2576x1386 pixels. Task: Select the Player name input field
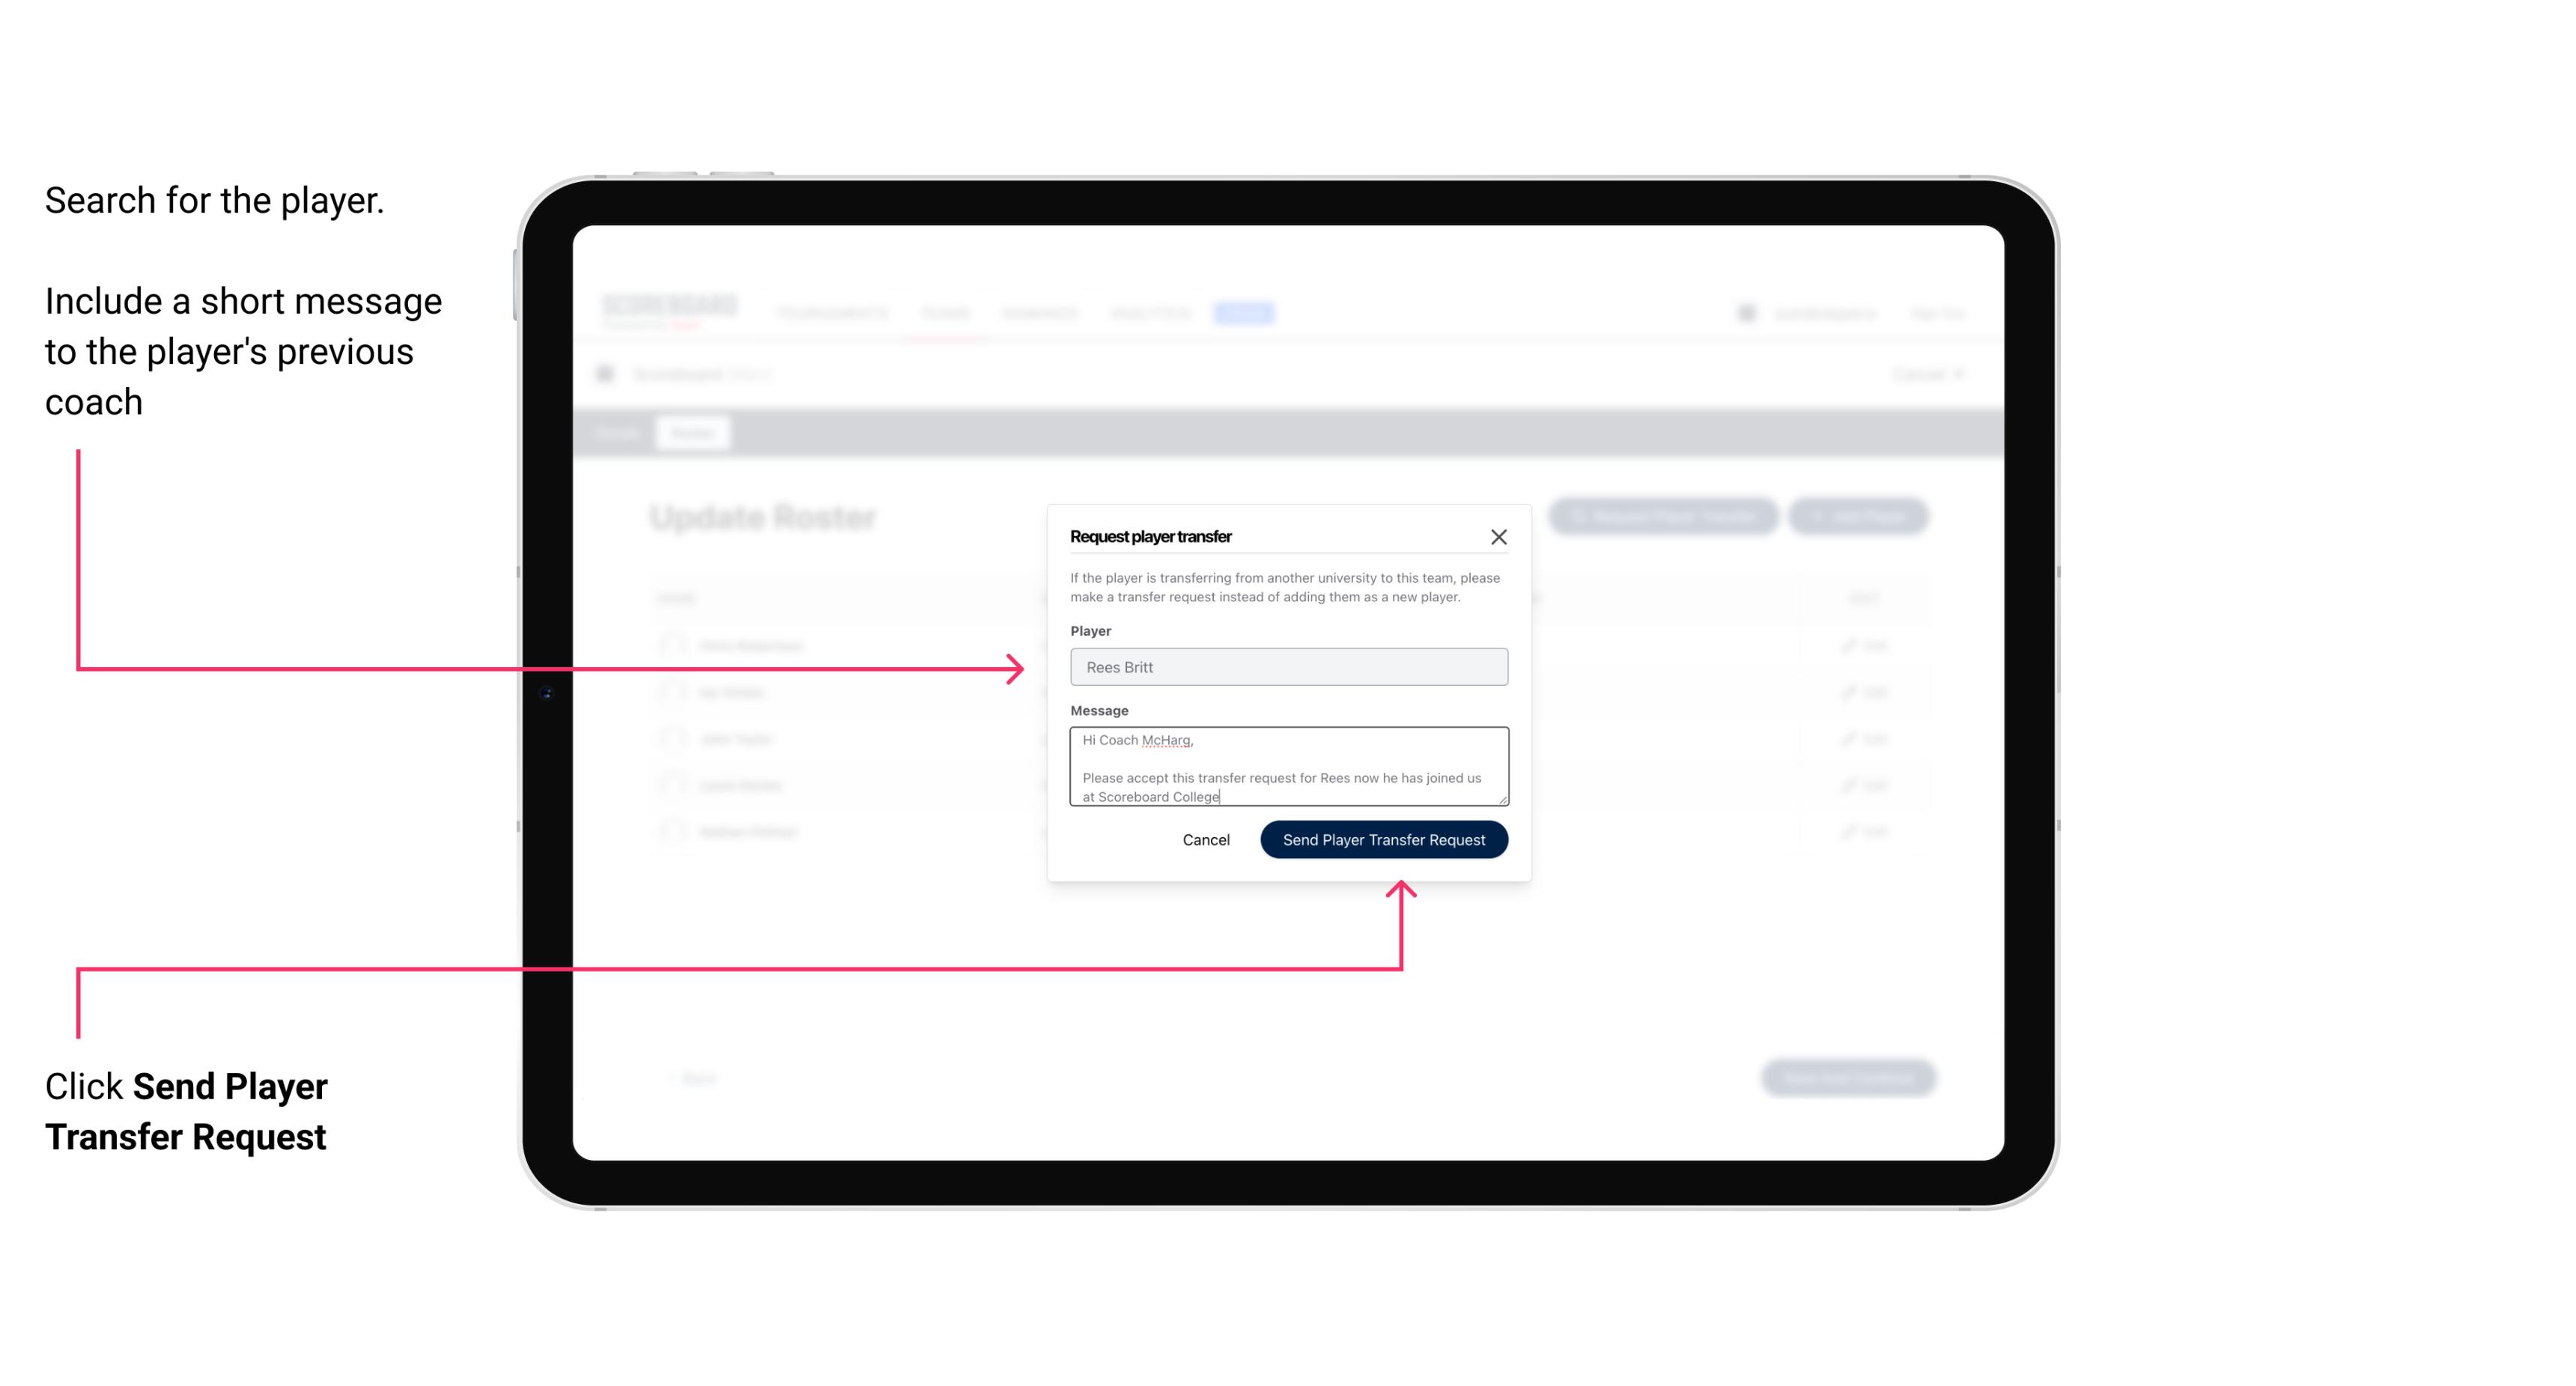1286,667
